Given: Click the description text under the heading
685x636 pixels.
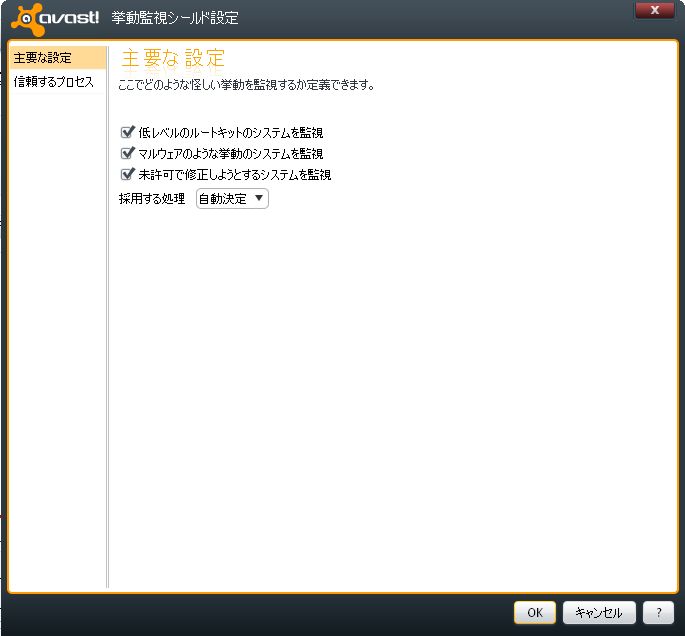Looking at the screenshot, I should (x=246, y=85).
